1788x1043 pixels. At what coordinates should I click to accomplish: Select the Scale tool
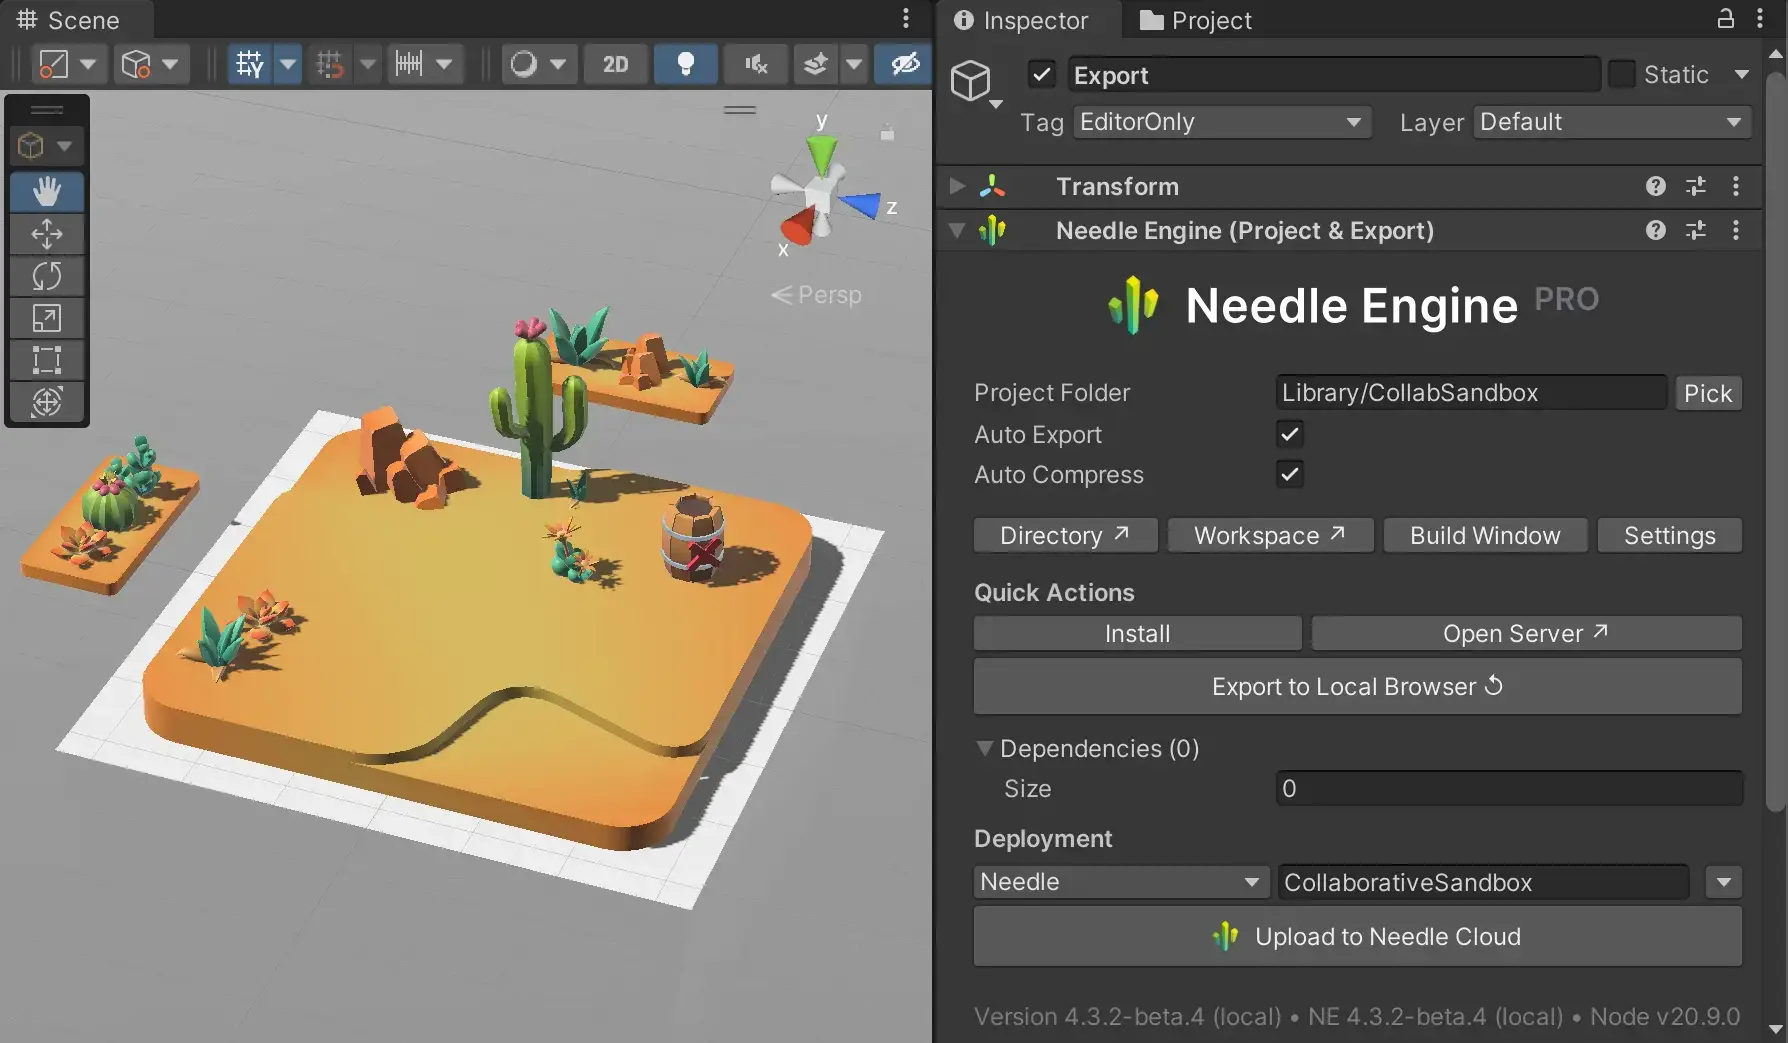click(x=47, y=318)
